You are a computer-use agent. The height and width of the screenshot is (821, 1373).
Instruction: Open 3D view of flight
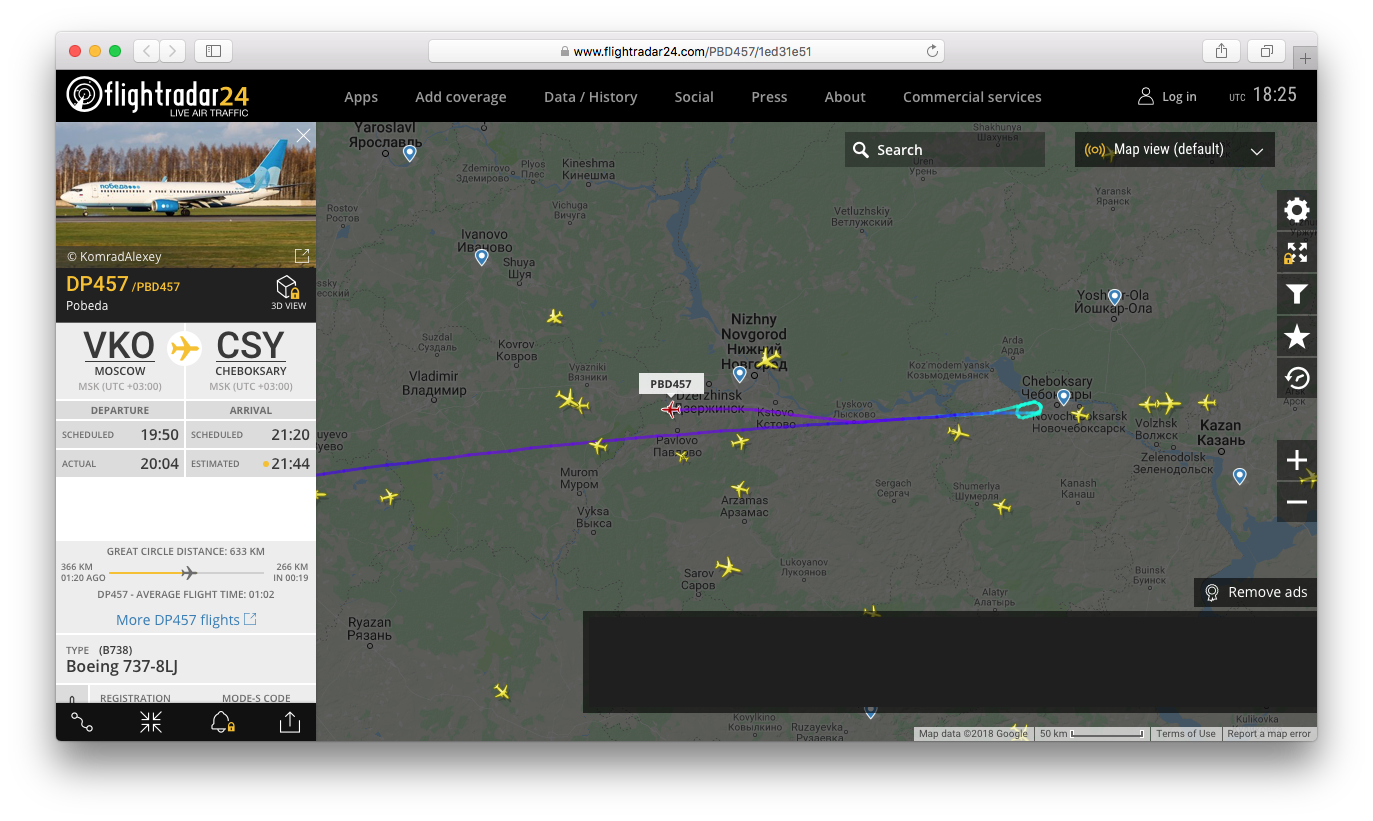(288, 292)
